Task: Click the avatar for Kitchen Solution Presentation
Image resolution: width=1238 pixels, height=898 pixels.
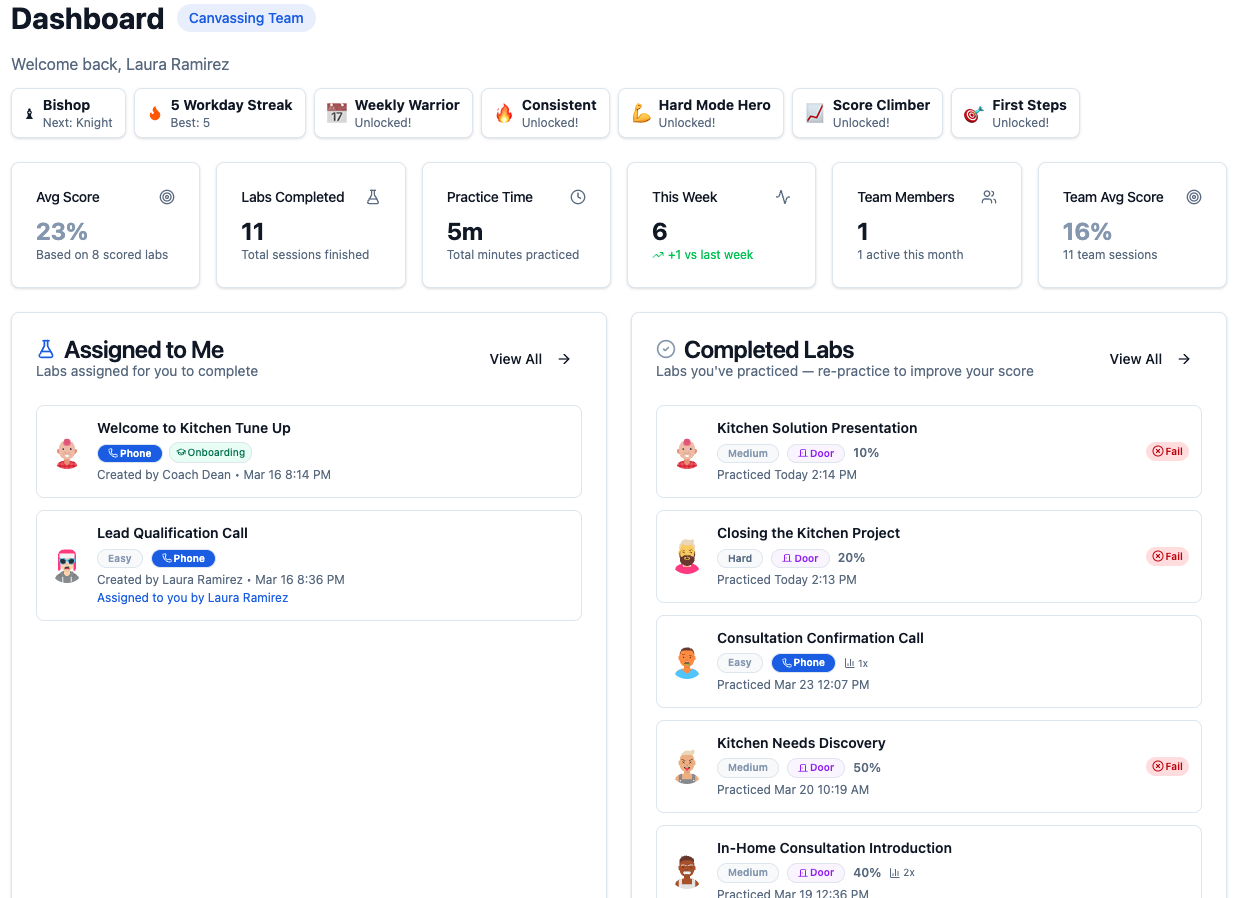Action: tap(687, 452)
